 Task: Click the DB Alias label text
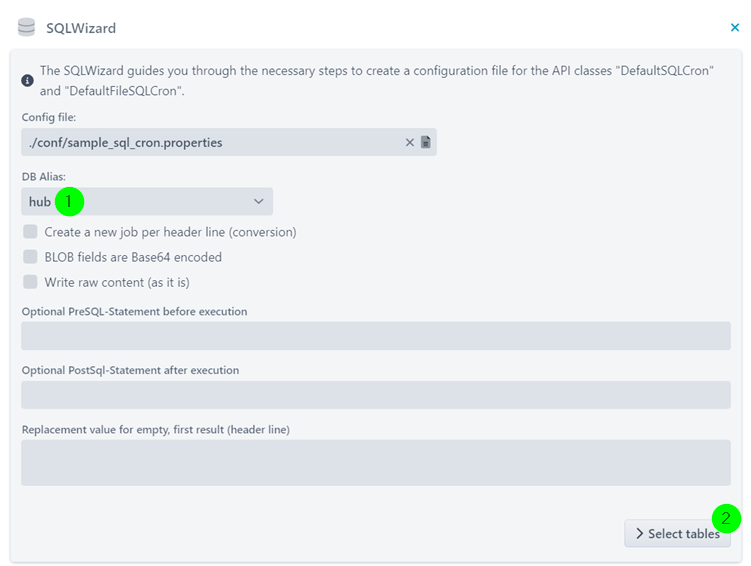pos(44,177)
